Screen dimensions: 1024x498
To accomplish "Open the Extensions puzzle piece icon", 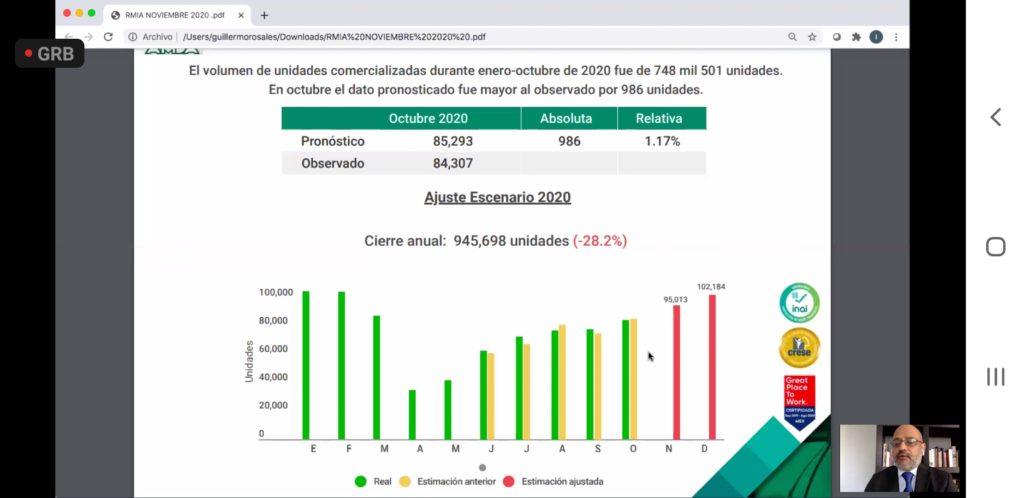I will (x=856, y=37).
